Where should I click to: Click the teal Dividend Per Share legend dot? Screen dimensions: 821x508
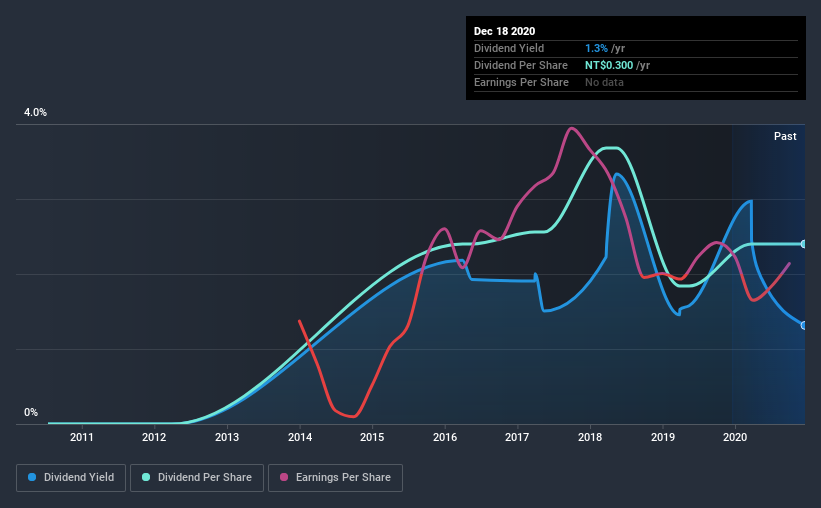coord(146,477)
